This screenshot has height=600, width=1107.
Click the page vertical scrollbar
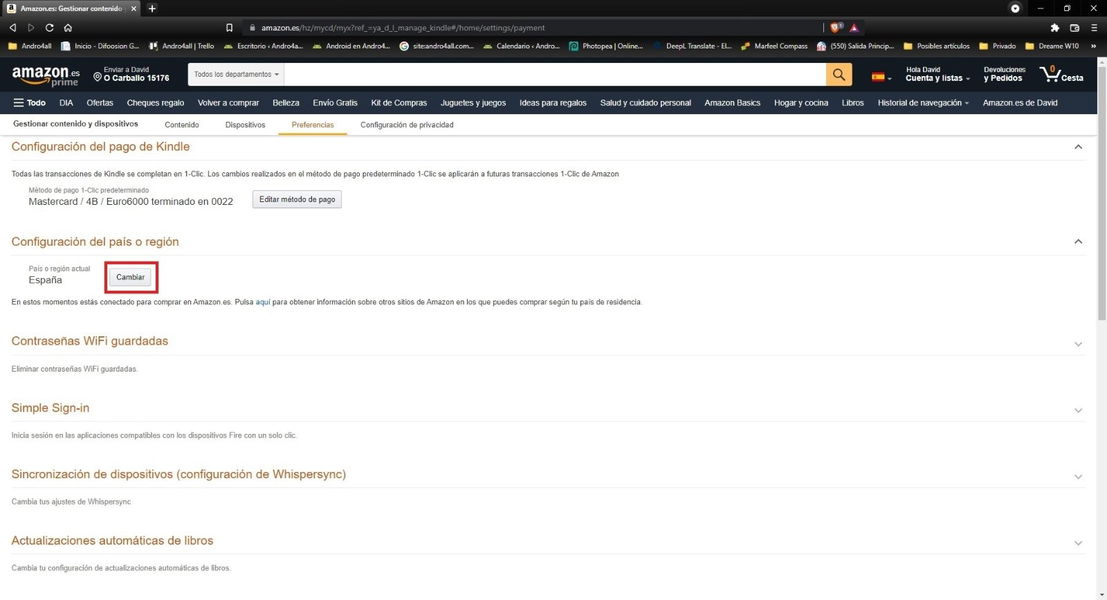point(1101,194)
